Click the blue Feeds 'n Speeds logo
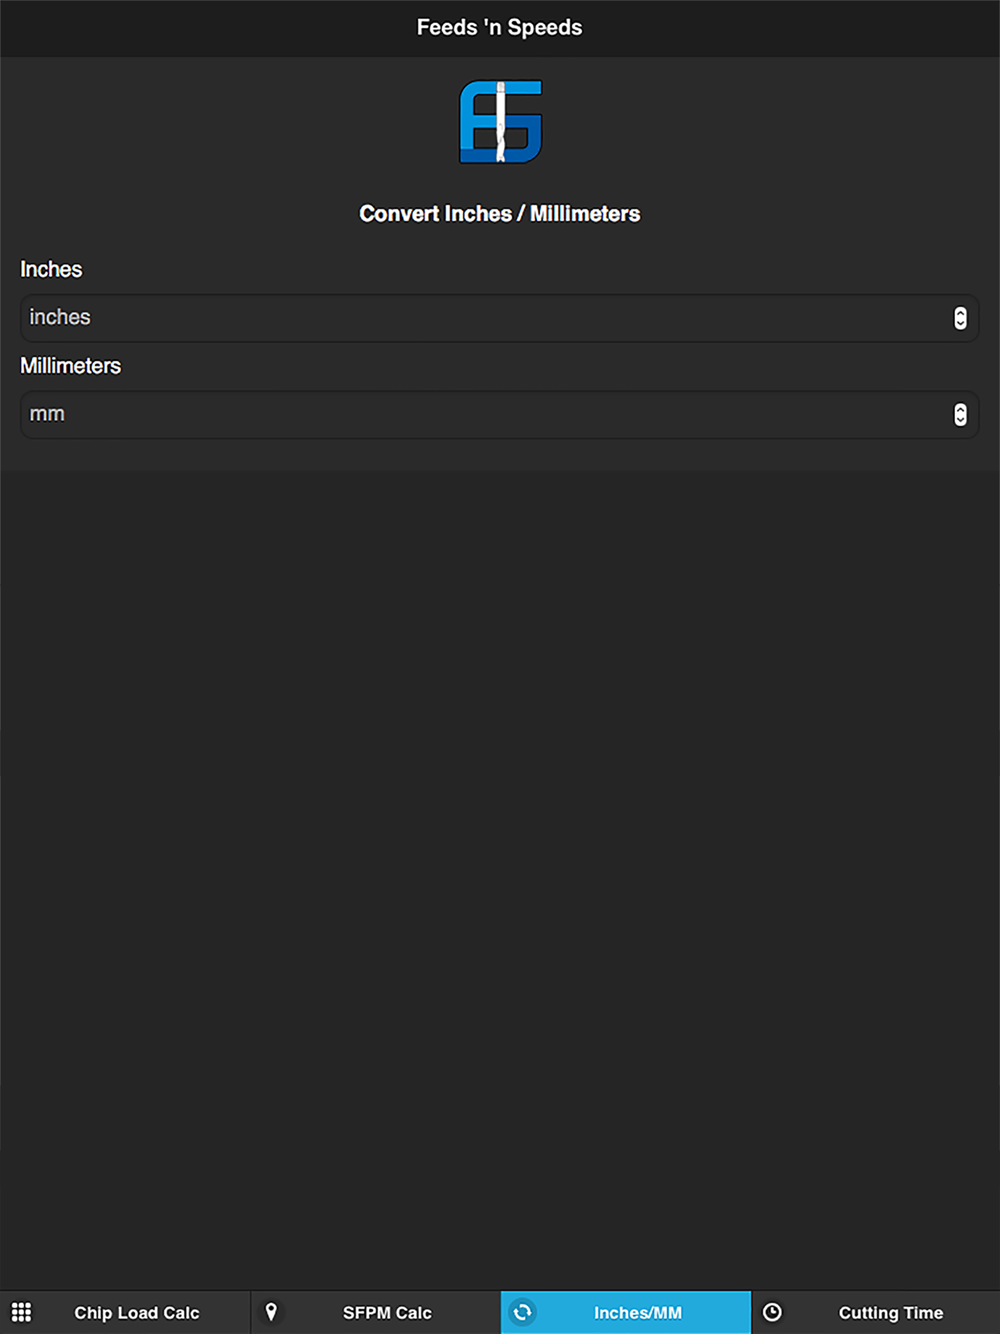Image resolution: width=1000 pixels, height=1334 pixels. point(500,121)
